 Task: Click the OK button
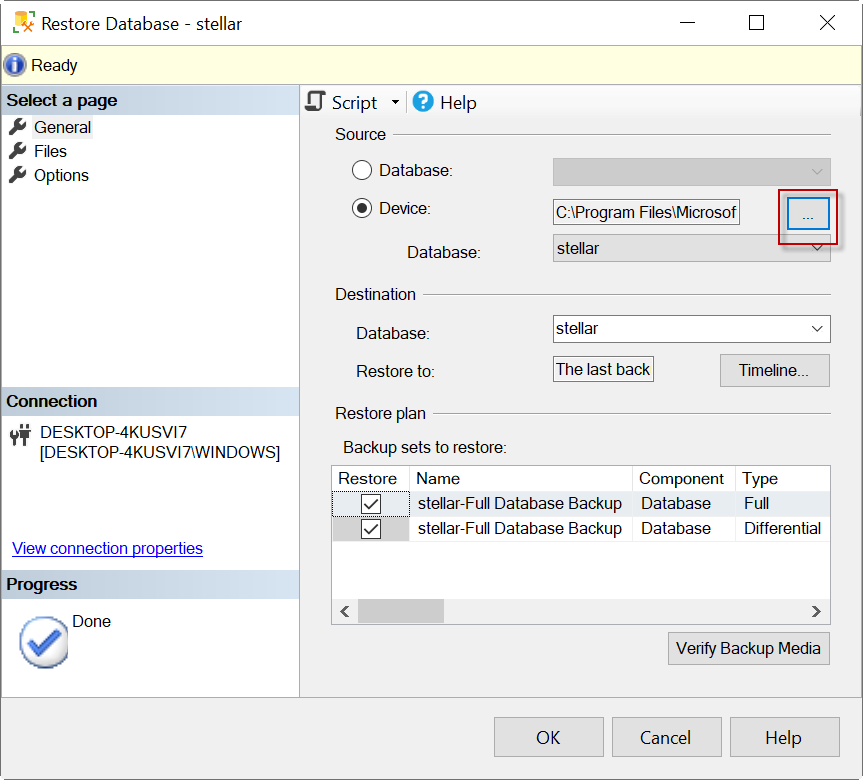(548, 737)
